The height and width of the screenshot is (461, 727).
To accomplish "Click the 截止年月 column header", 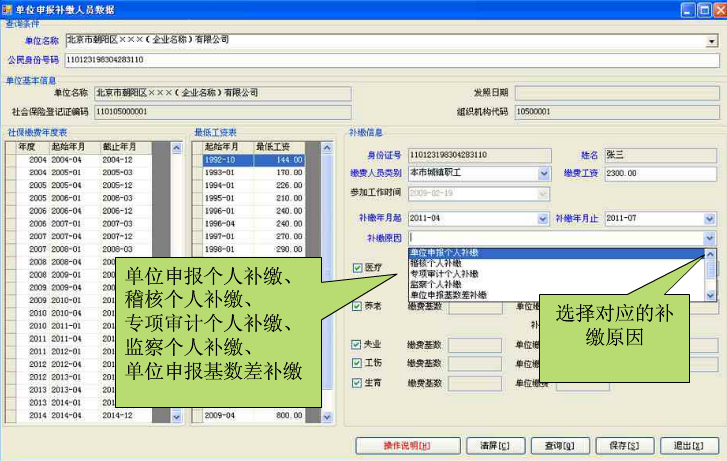I will [125, 147].
